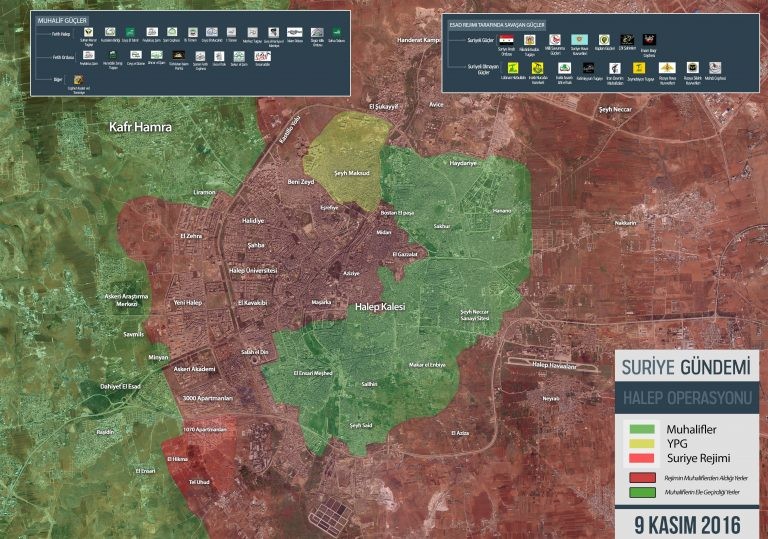This screenshot has height=539, width=768.
Task: Click the Syrian flag icon under Suriyeli Güçler
Action: [x=508, y=40]
